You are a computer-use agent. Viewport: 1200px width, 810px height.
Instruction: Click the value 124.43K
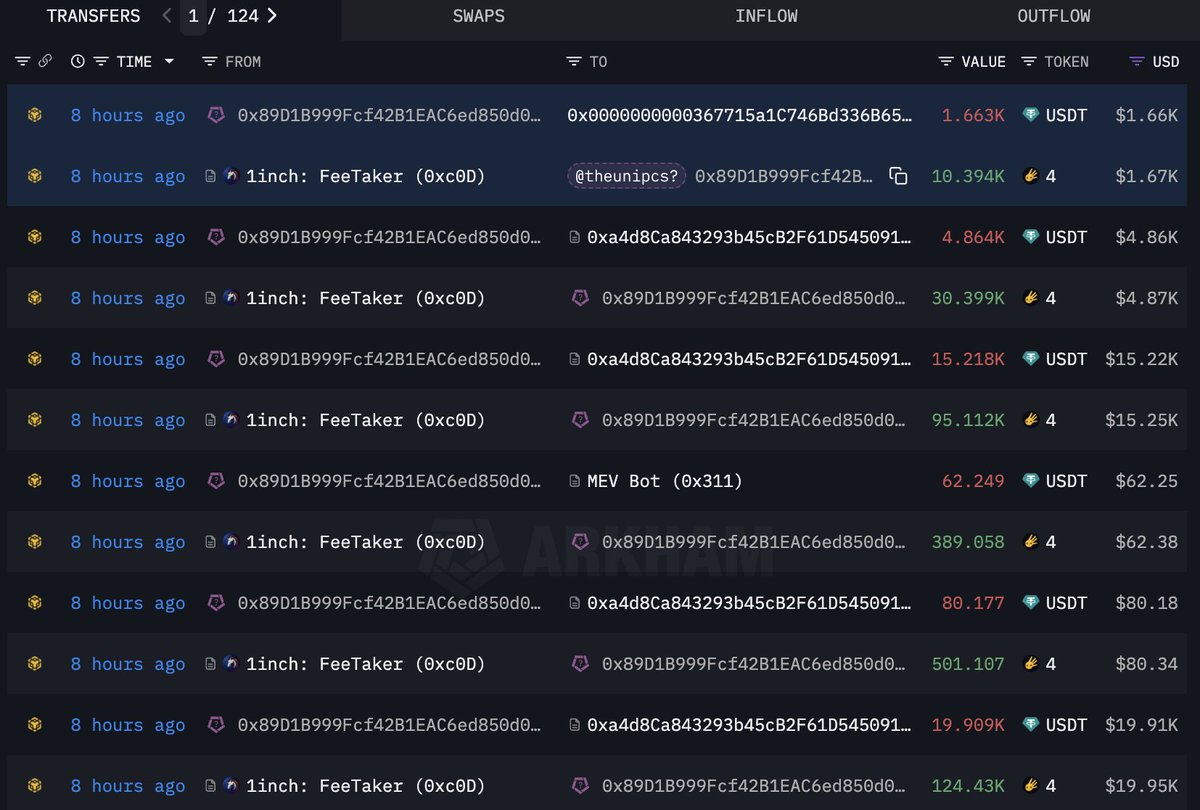tap(968, 786)
